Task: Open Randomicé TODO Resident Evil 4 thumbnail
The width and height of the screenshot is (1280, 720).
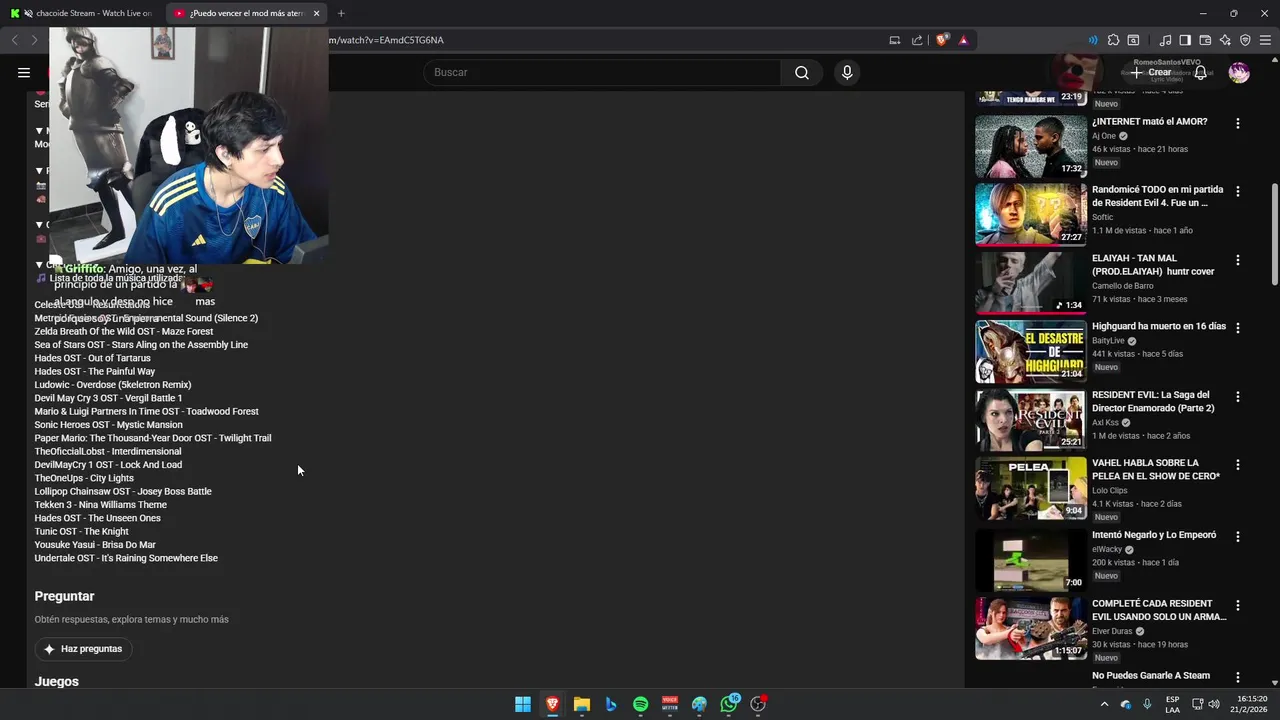Action: point(1031,214)
